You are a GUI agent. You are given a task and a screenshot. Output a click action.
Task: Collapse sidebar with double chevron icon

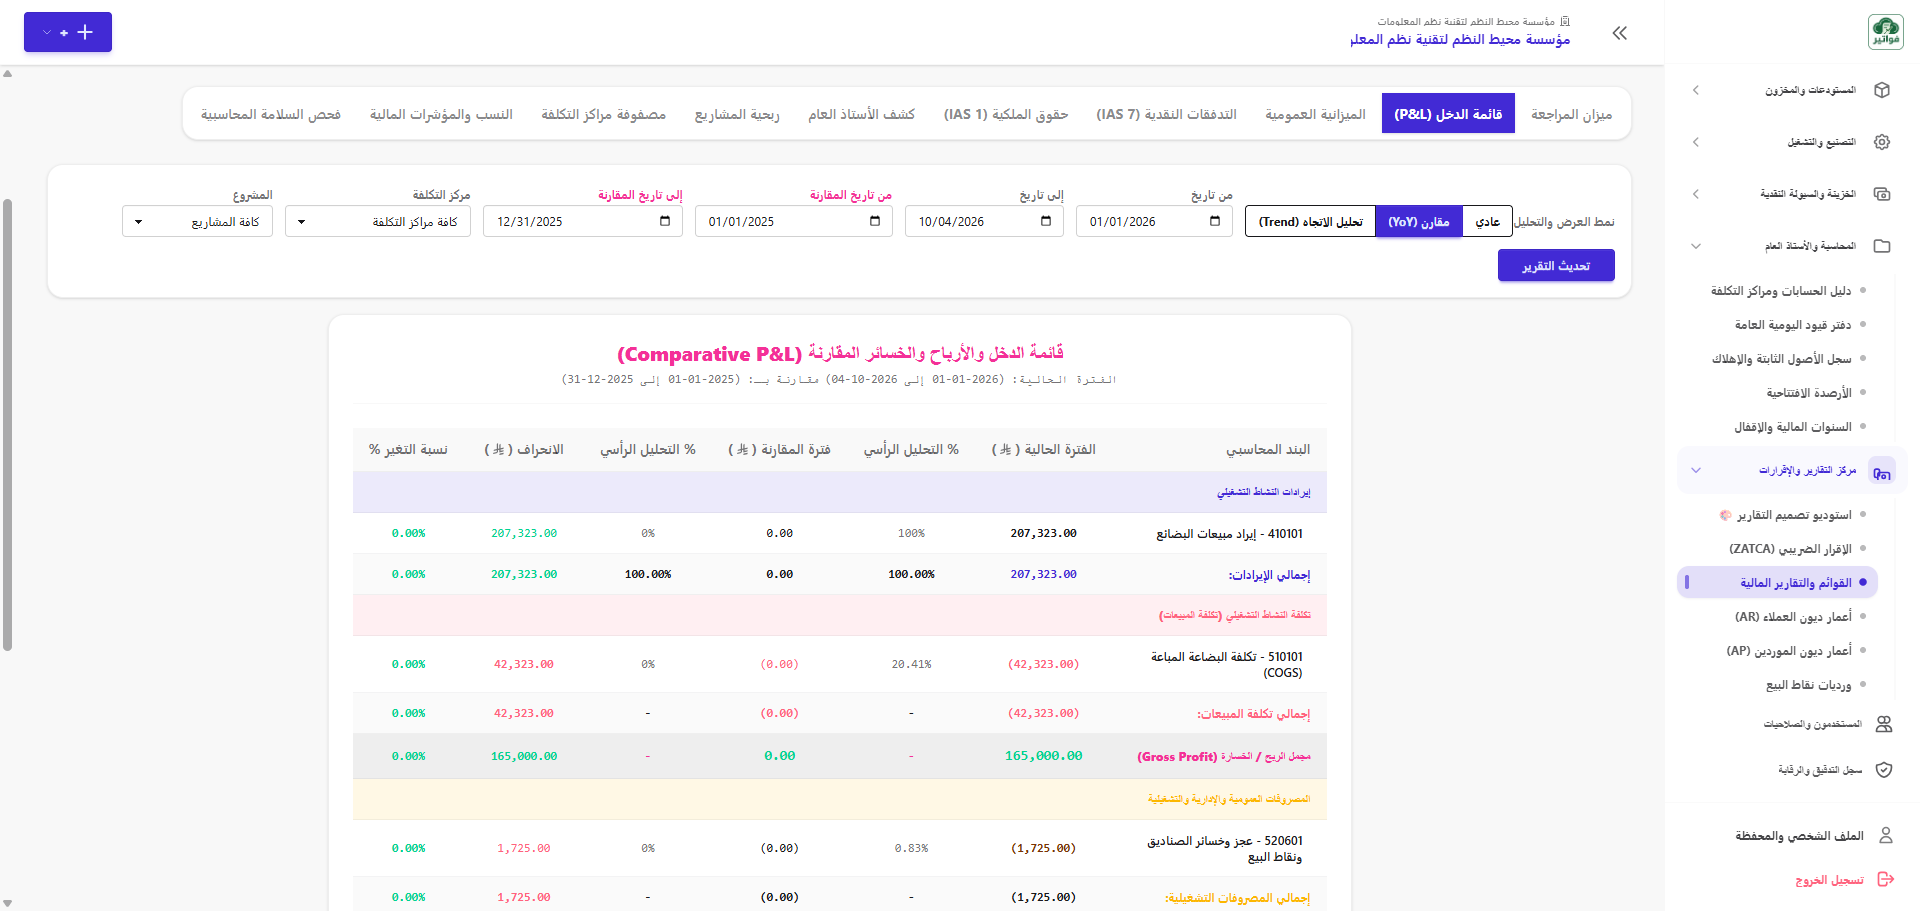(1620, 33)
